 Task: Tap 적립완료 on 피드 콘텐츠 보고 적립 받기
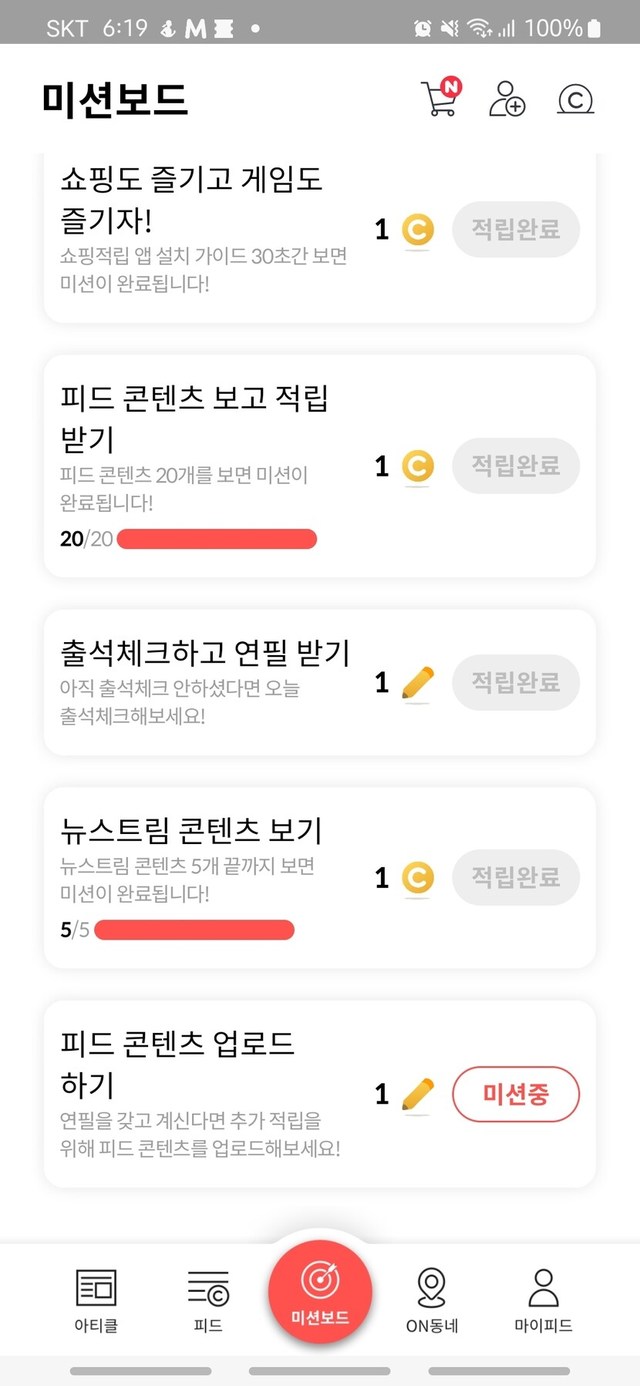516,466
